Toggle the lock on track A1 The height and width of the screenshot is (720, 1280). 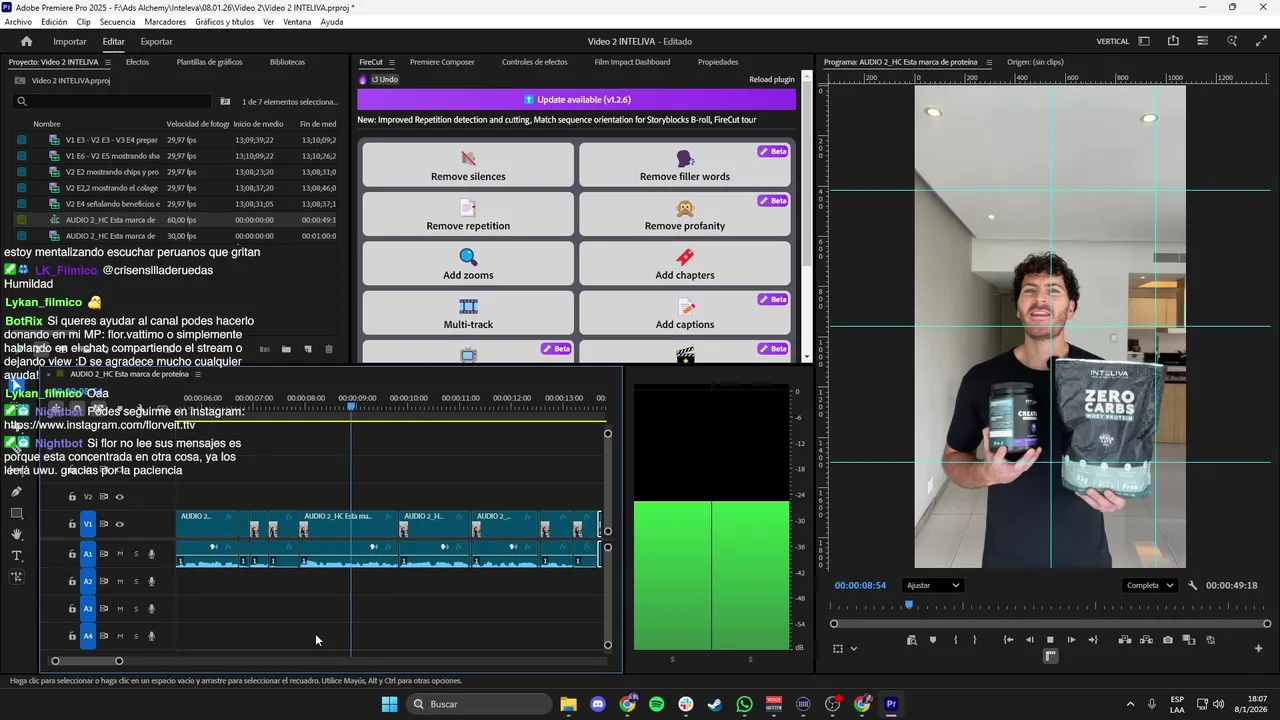pos(72,554)
